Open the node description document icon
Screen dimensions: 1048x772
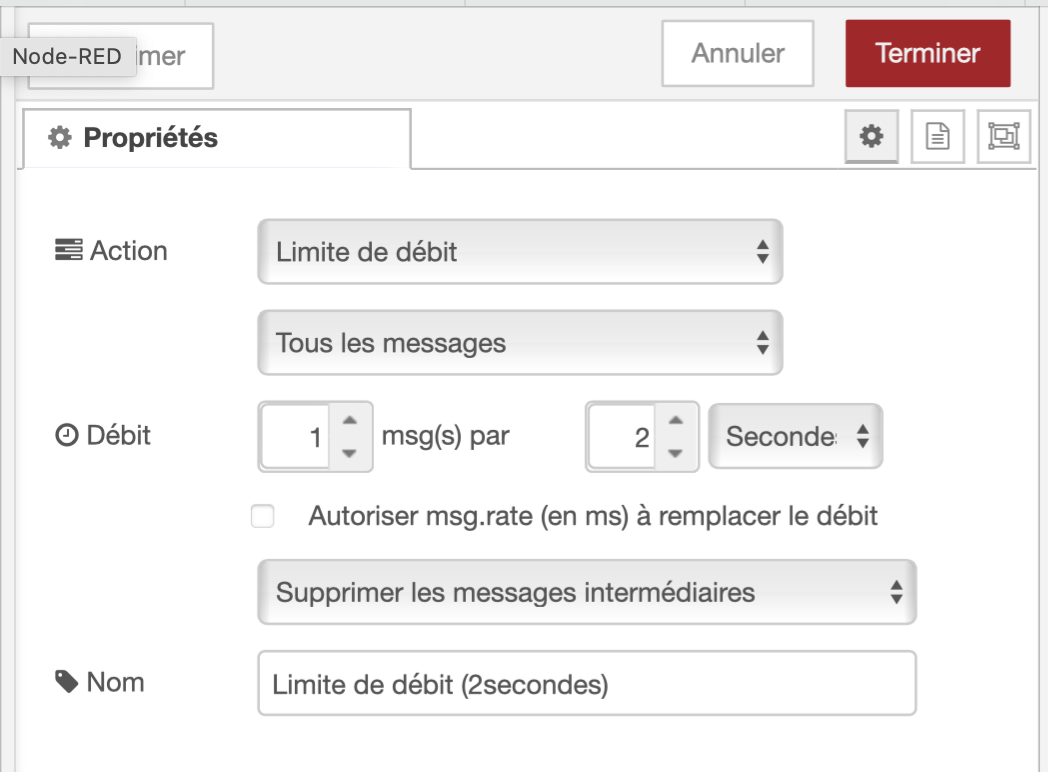pyautogui.click(x=937, y=137)
